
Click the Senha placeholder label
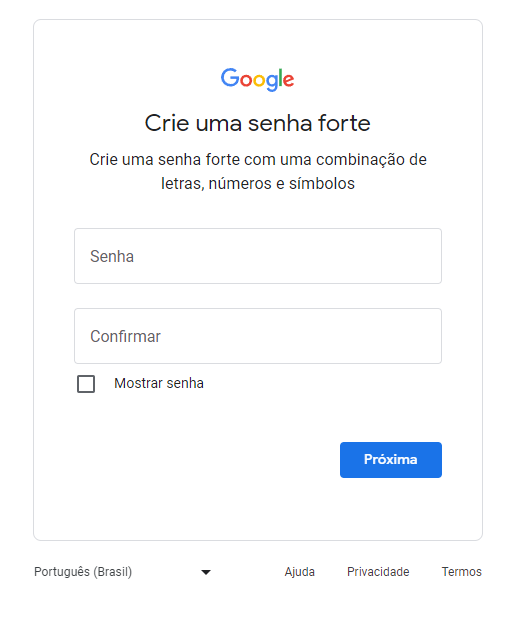point(112,256)
